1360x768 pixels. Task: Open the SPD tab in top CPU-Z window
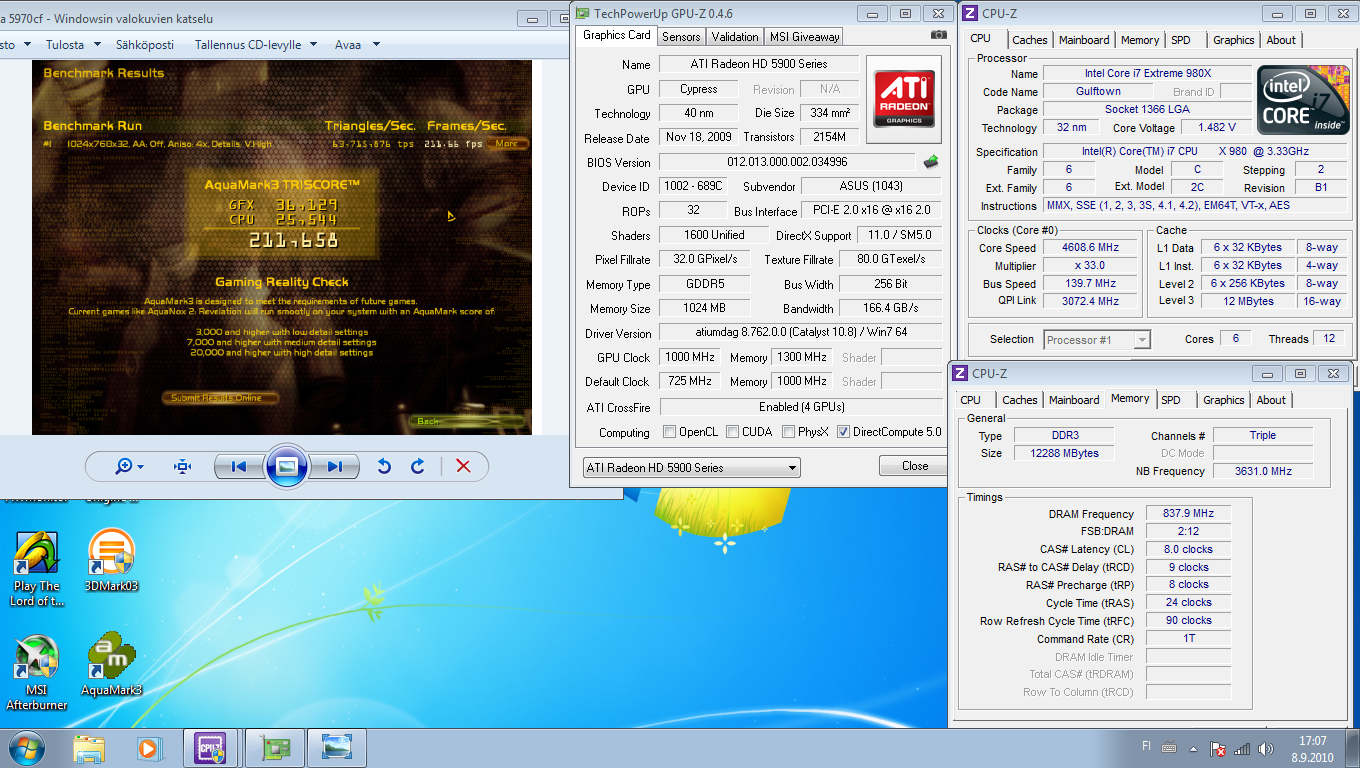coord(1181,40)
